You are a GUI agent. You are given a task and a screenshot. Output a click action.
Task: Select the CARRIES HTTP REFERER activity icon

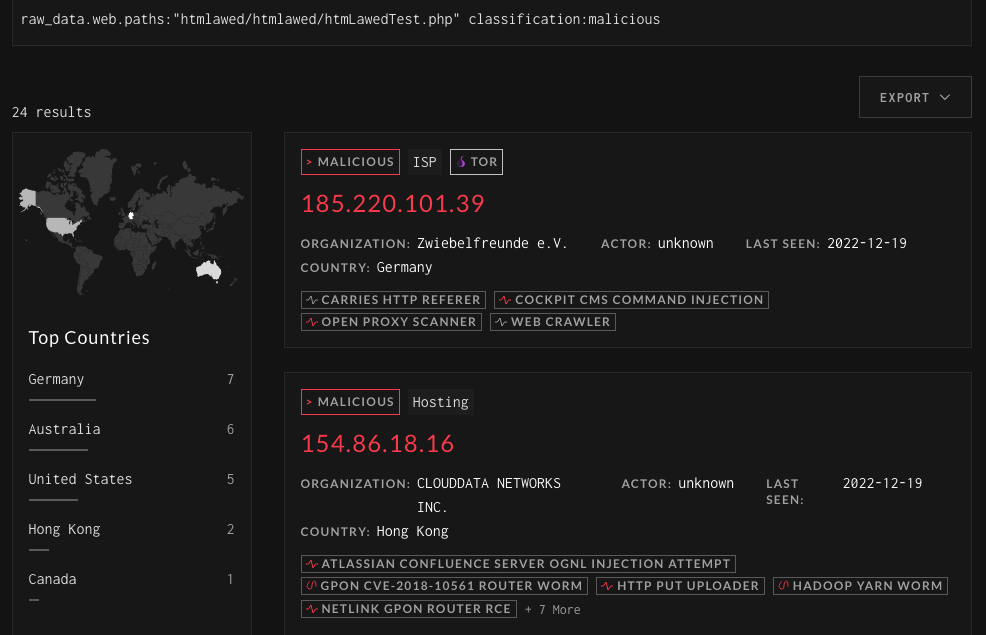pos(312,299)
